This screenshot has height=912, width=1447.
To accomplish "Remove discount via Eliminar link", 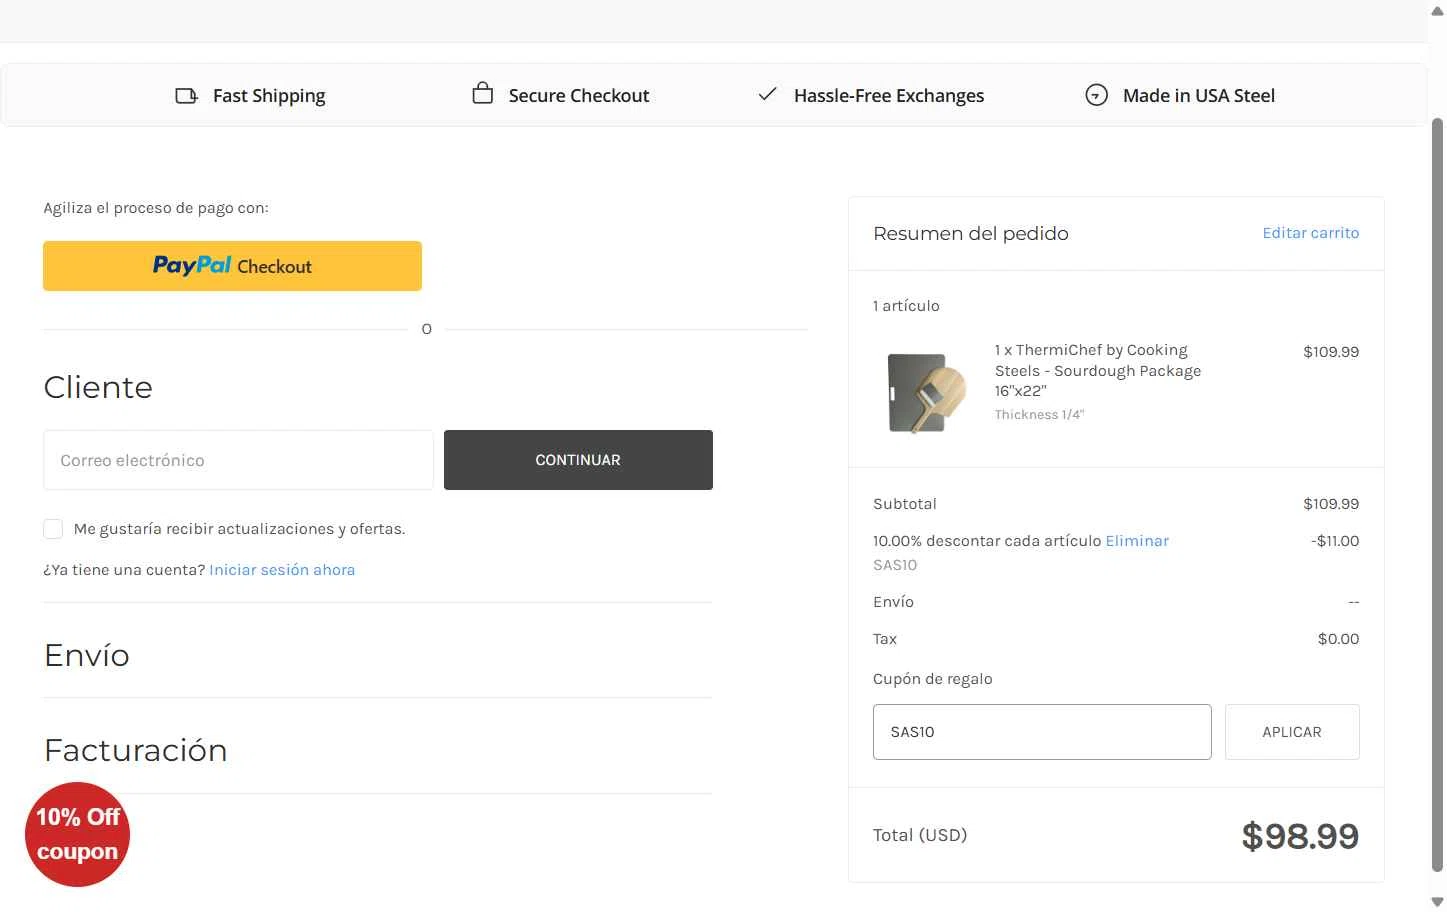I will pyautogui.click(x=1137, y=541).
